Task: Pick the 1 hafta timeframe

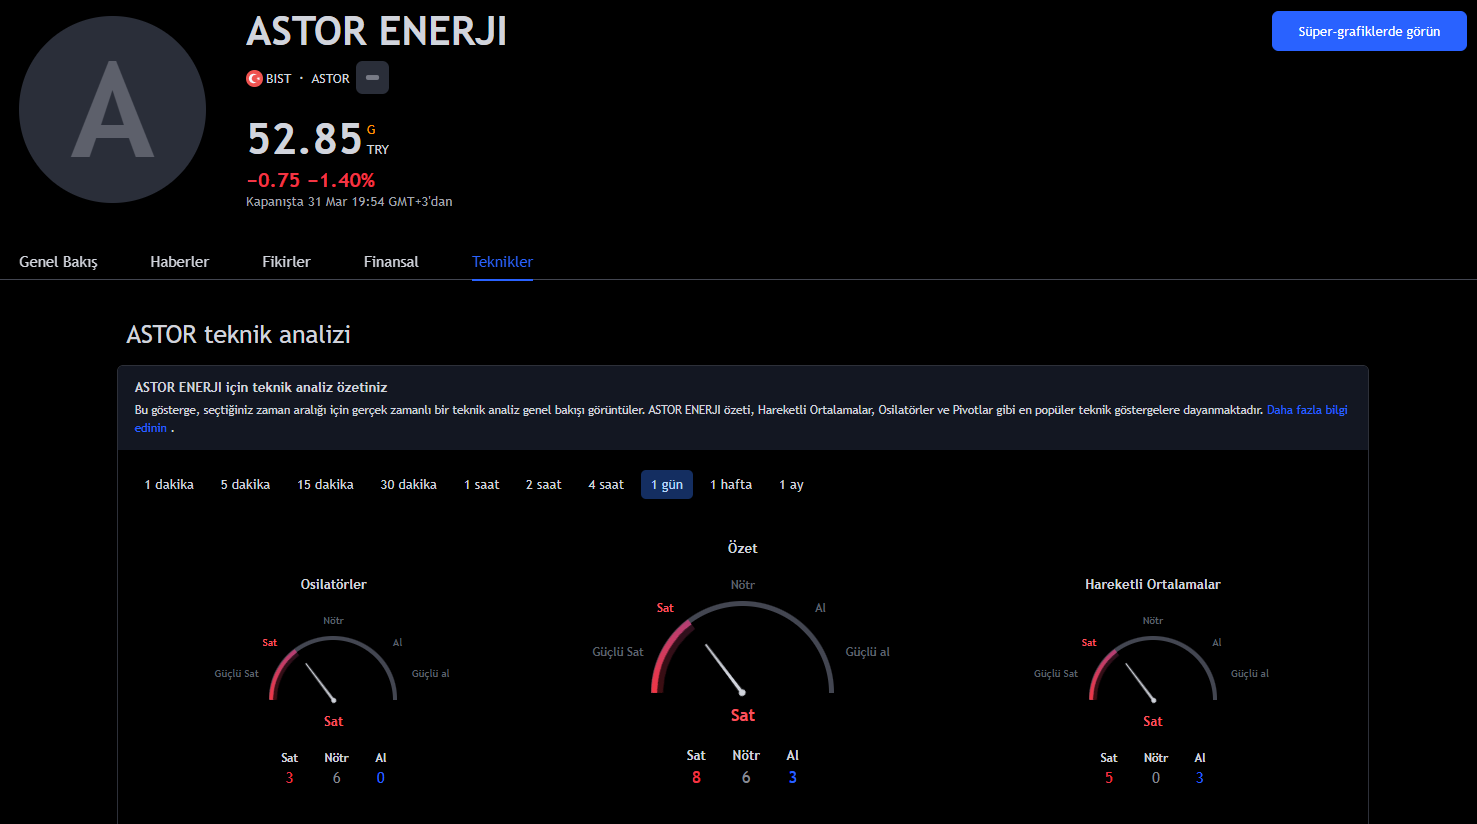Action: (x=730, y=485)
